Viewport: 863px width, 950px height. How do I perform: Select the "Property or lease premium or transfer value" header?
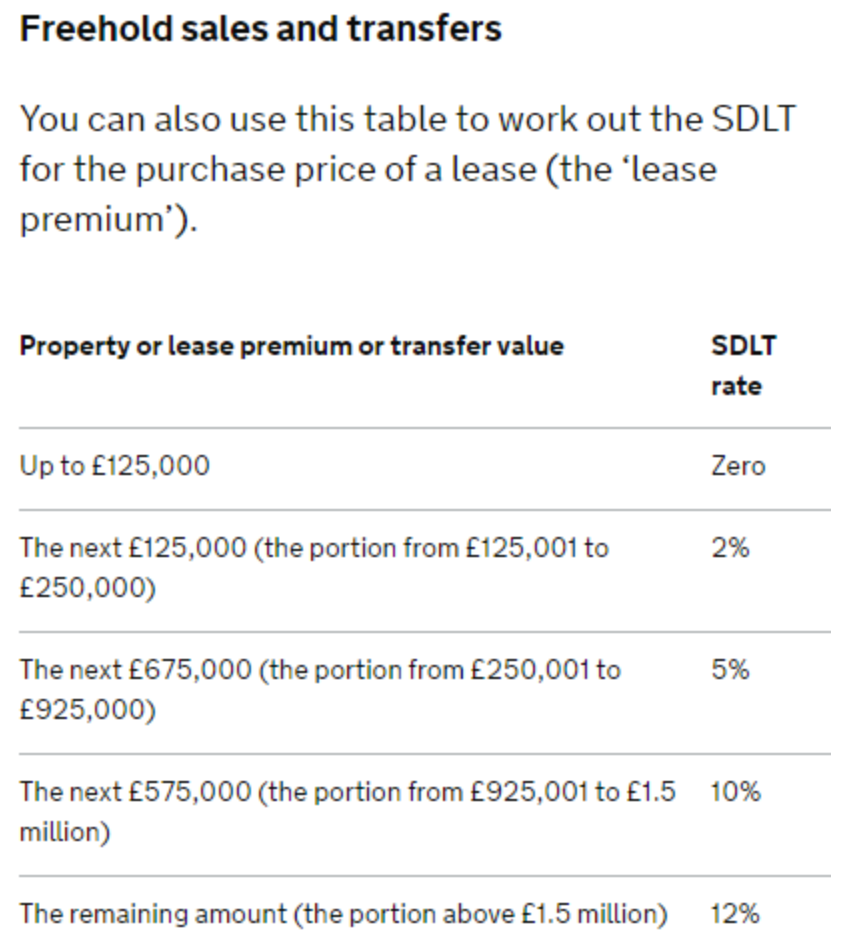(x=292, y=346)
